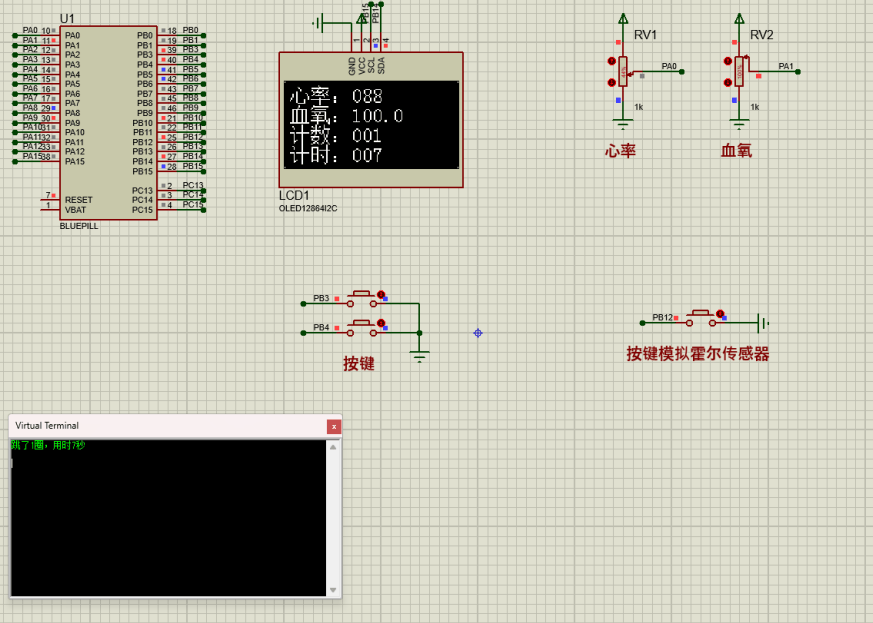
Task: Click RV2 potentiometer decrease arrow
Action: [x=727, y=84]
